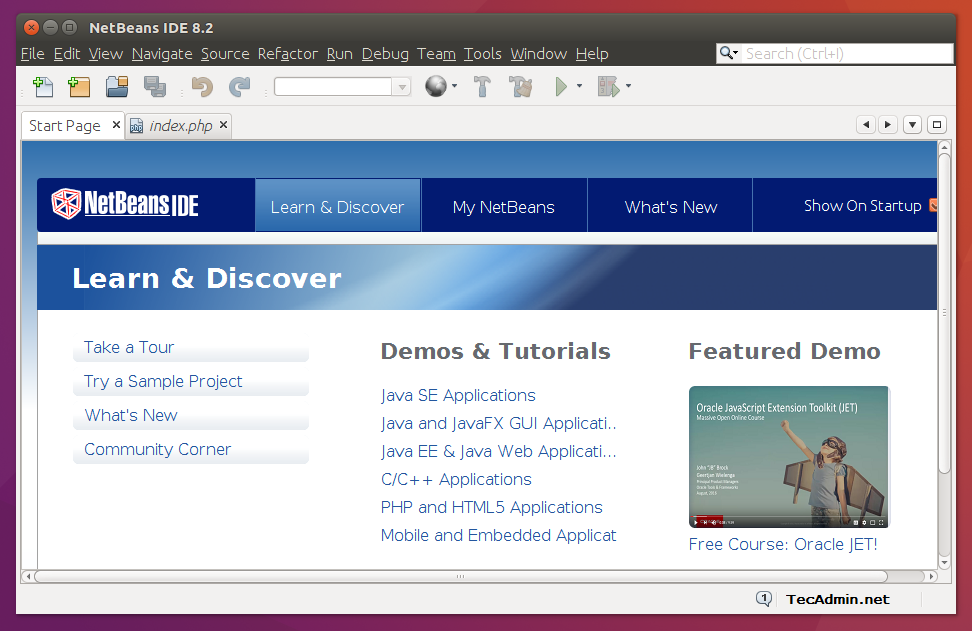Click the search magnifier icon
Image resolution: width=972 pixels, height=631 pixels.
coord(728,53)
